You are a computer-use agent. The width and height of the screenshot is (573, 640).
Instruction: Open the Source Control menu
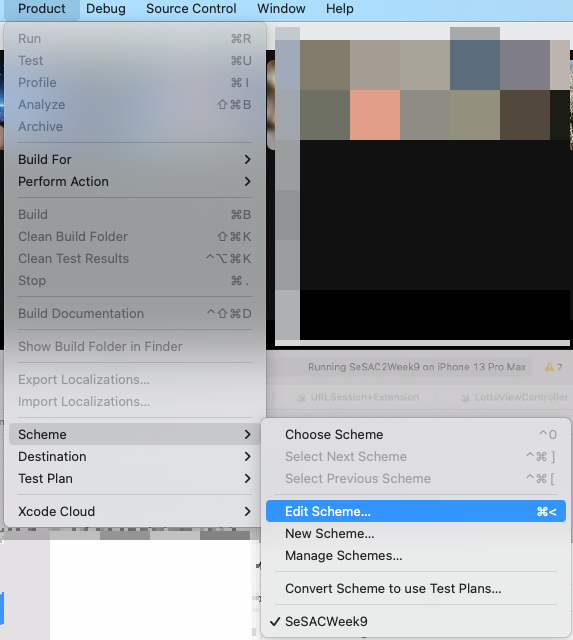pyautogui.click(x=191, y=9)
